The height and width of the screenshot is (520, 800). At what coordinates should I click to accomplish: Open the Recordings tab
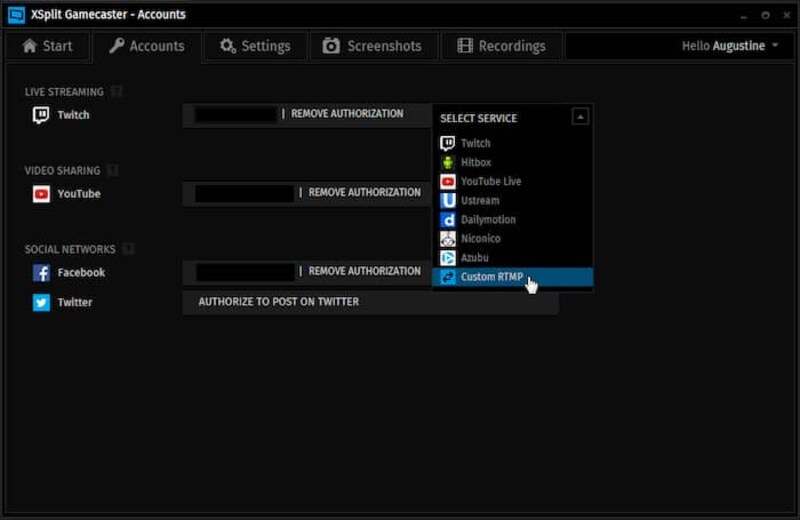(502, 46)
